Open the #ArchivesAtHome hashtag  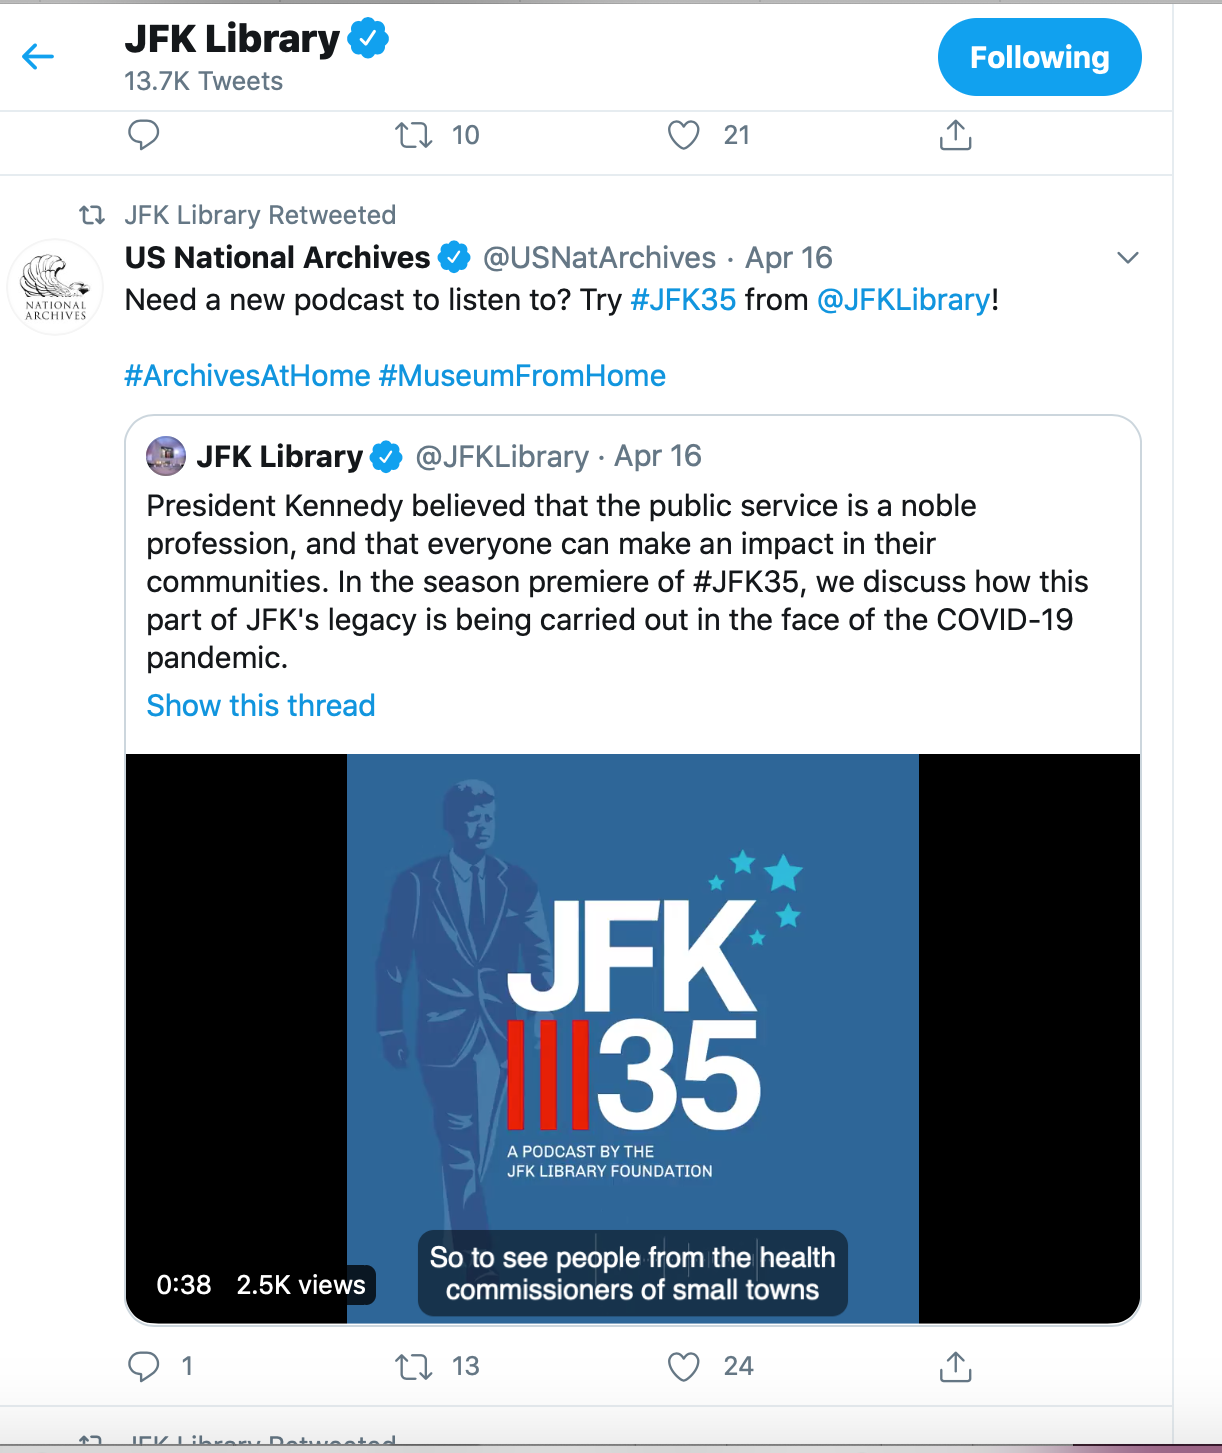pos(247,376)
